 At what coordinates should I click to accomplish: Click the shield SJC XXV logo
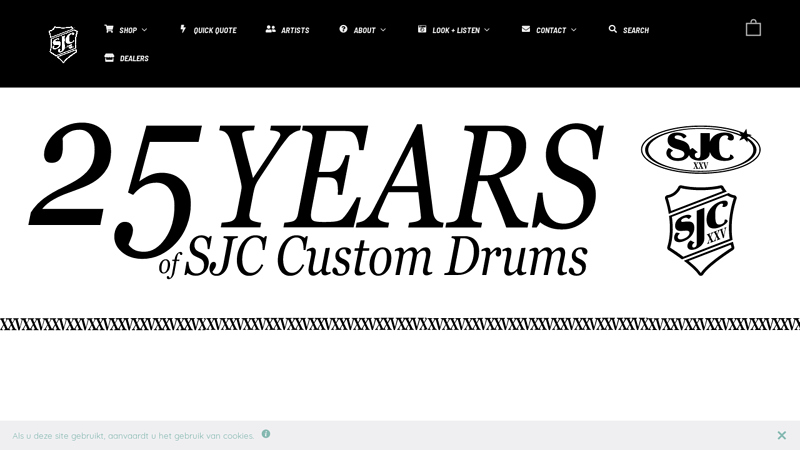tap(701, 230)
